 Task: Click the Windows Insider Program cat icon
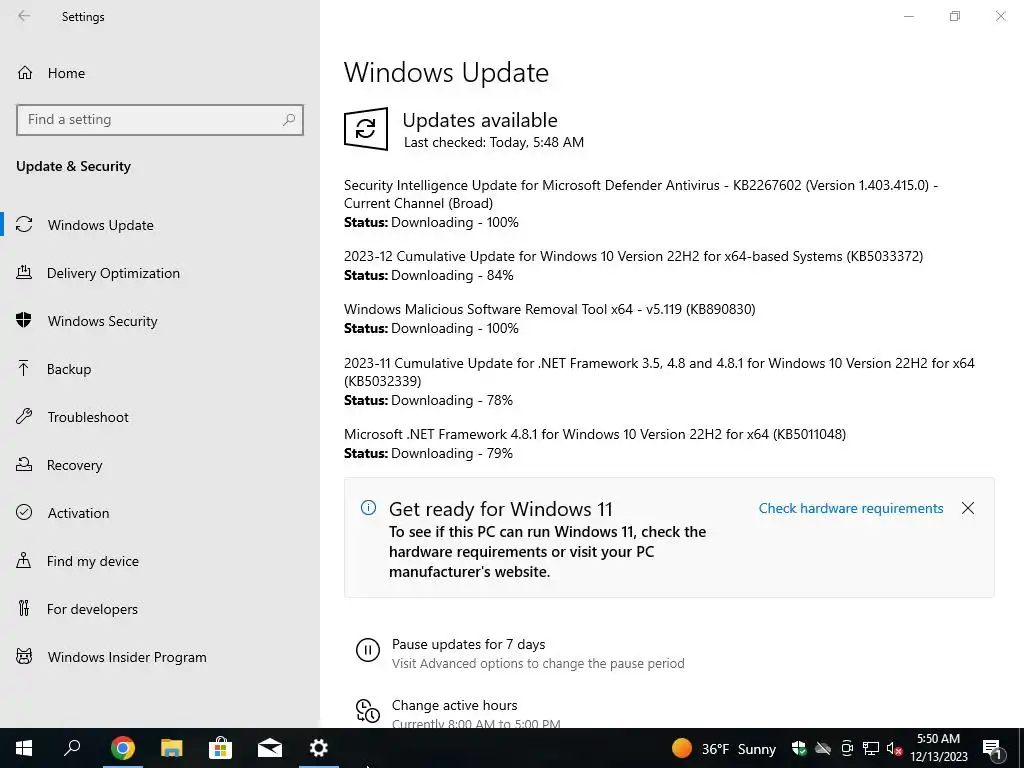tap(24, 656)
